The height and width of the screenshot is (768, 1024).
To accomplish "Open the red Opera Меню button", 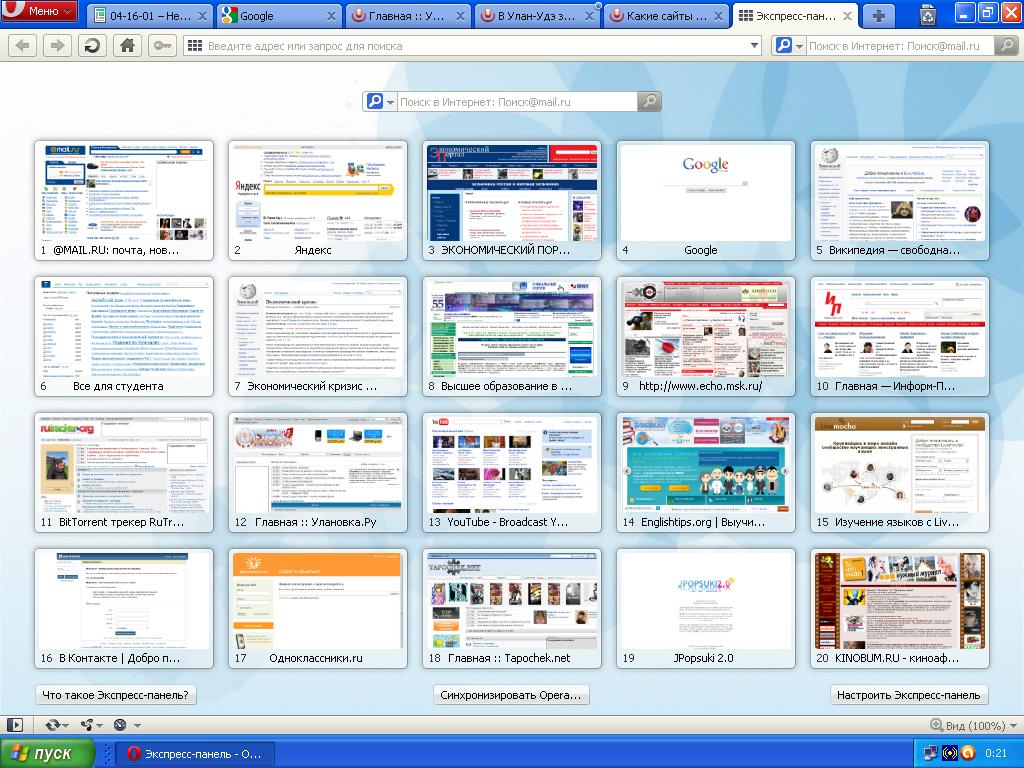I will (x=39, y=12).
